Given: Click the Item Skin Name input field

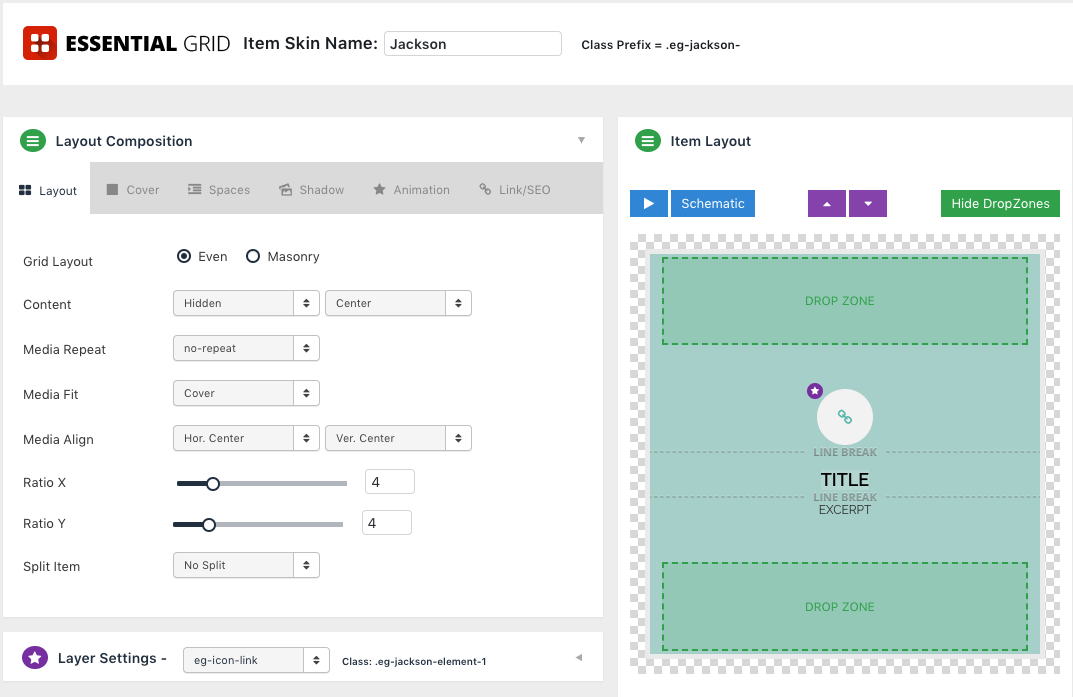Looking at the screenshot, I should 473,44.
